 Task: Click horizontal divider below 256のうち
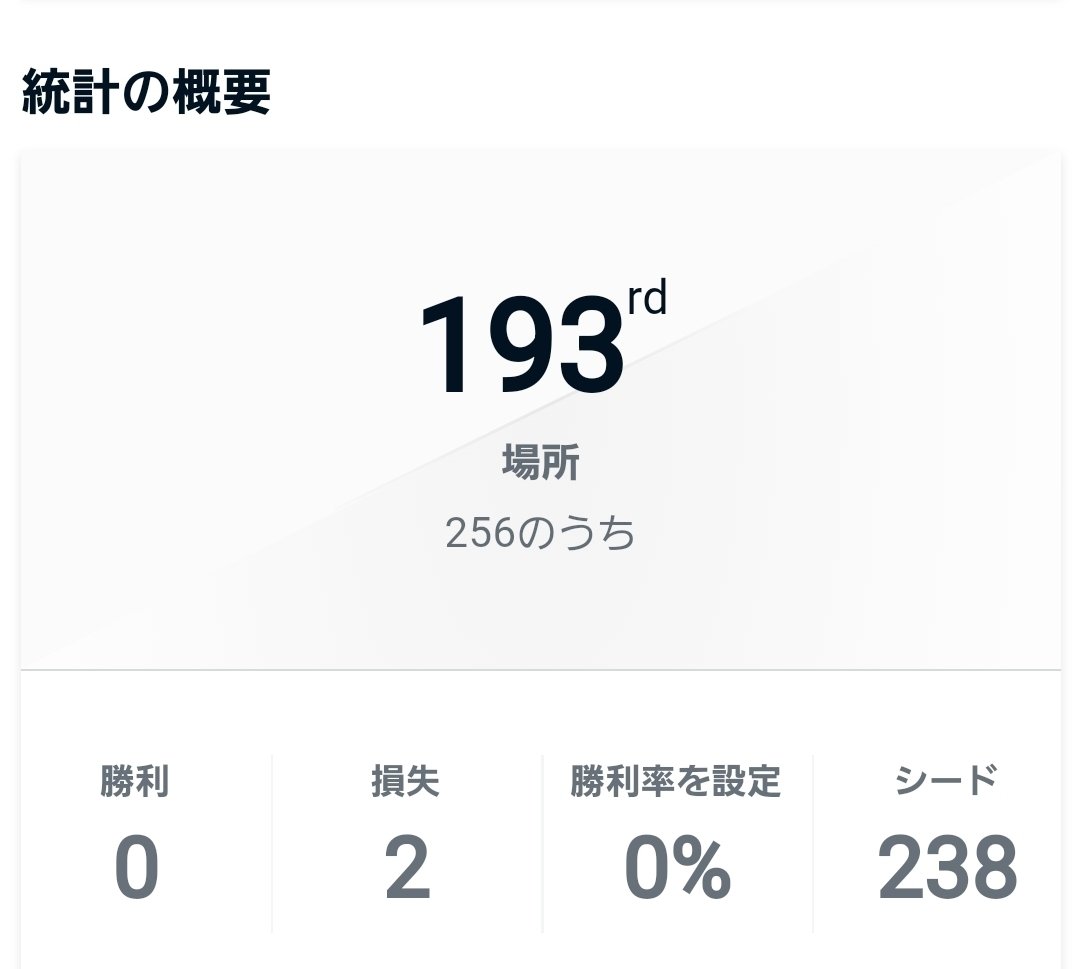pos(540,669)
